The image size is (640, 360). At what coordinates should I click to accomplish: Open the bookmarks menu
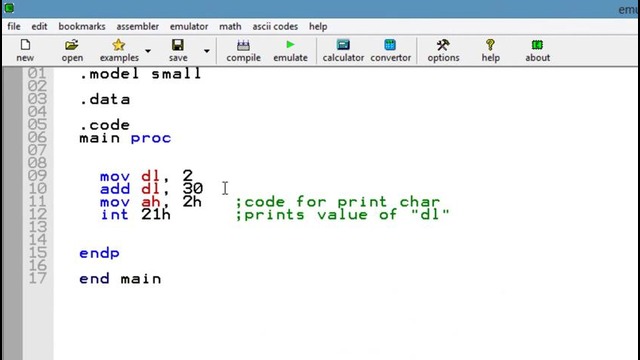(82, 27)
